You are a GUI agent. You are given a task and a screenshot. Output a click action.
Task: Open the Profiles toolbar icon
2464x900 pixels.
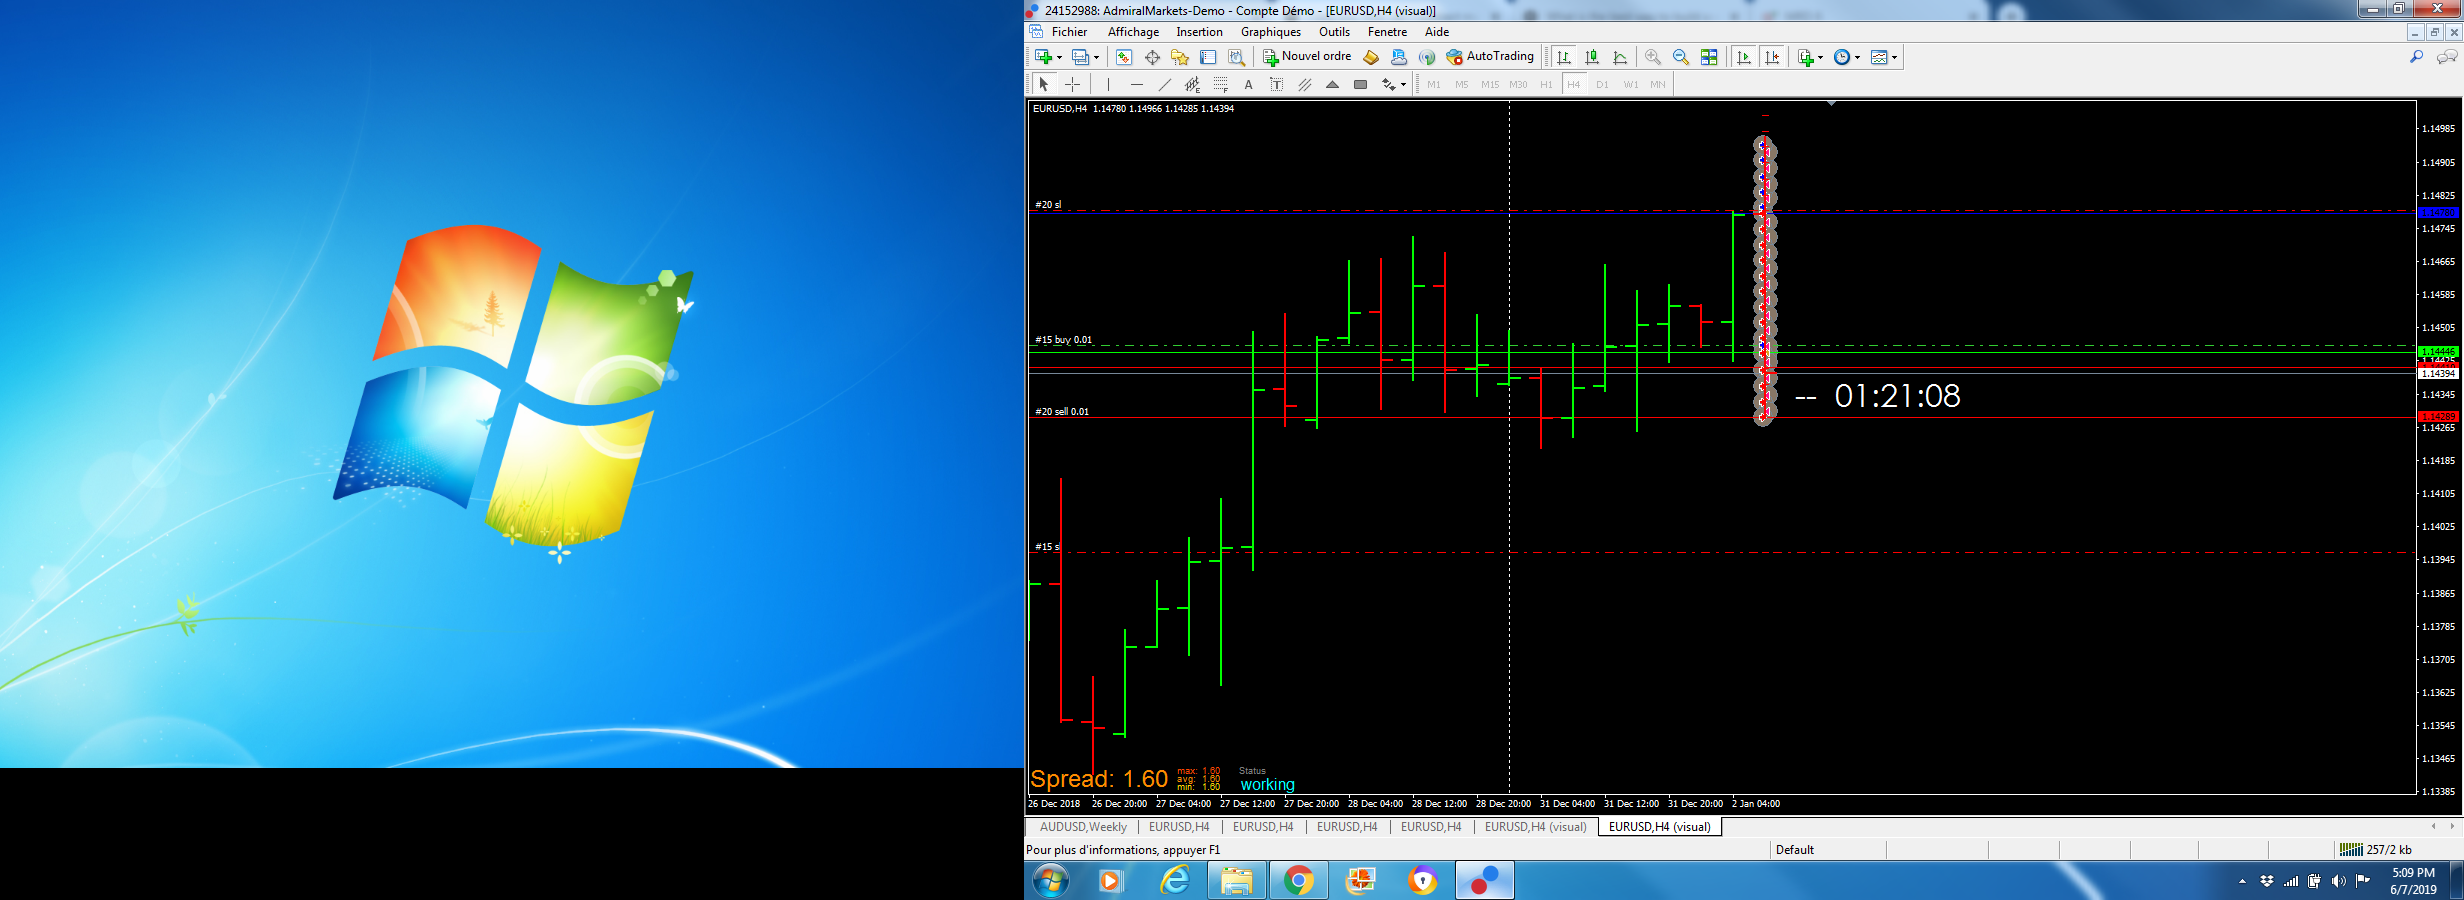tap(1080, 57)
